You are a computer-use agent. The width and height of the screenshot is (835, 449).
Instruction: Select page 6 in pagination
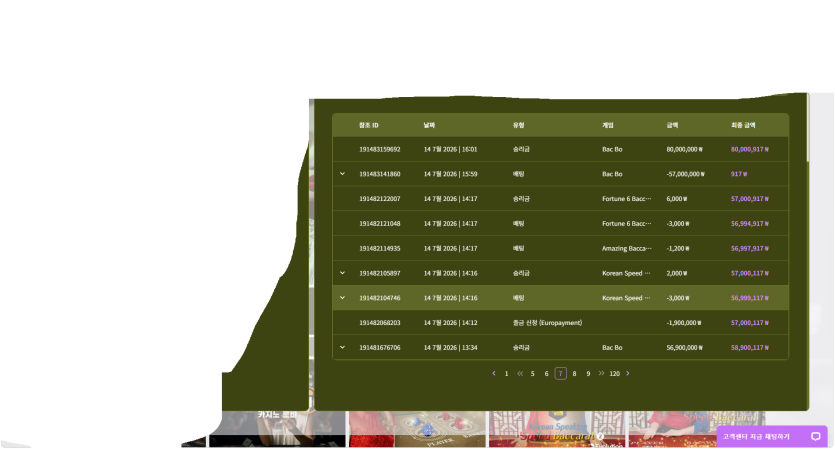546,374
